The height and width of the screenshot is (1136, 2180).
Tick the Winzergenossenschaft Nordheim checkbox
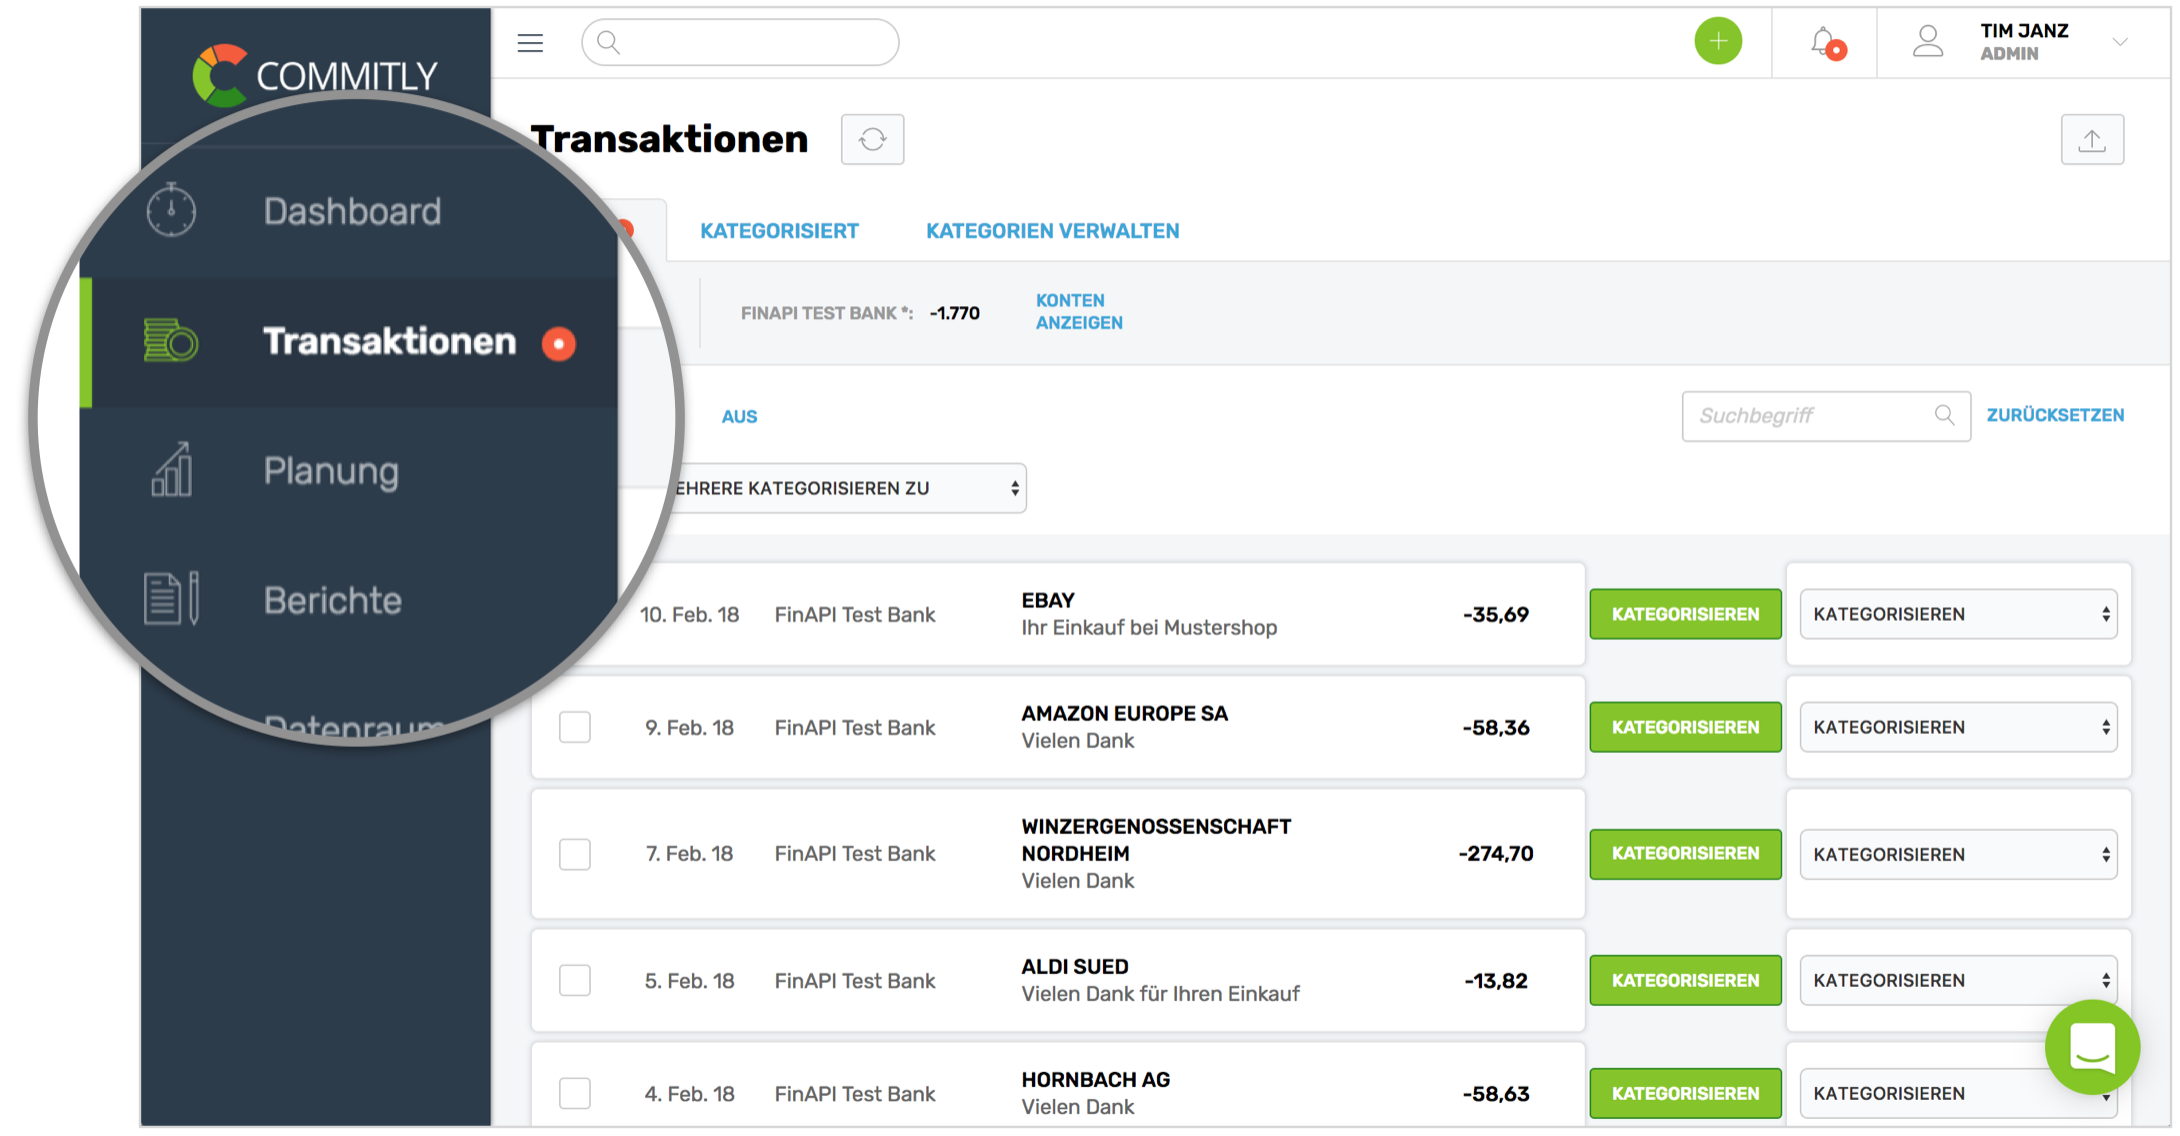pyautogui.click(x=575, y=854)
